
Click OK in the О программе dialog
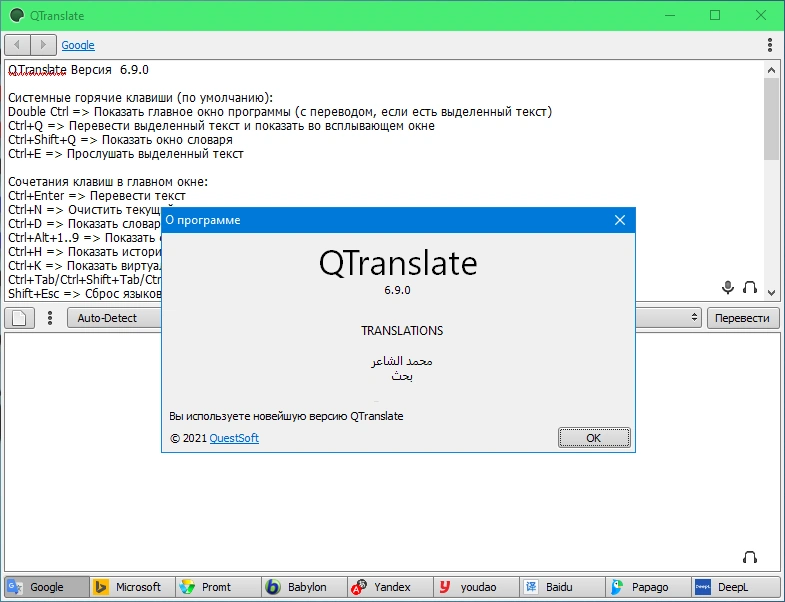coord(594,438)
